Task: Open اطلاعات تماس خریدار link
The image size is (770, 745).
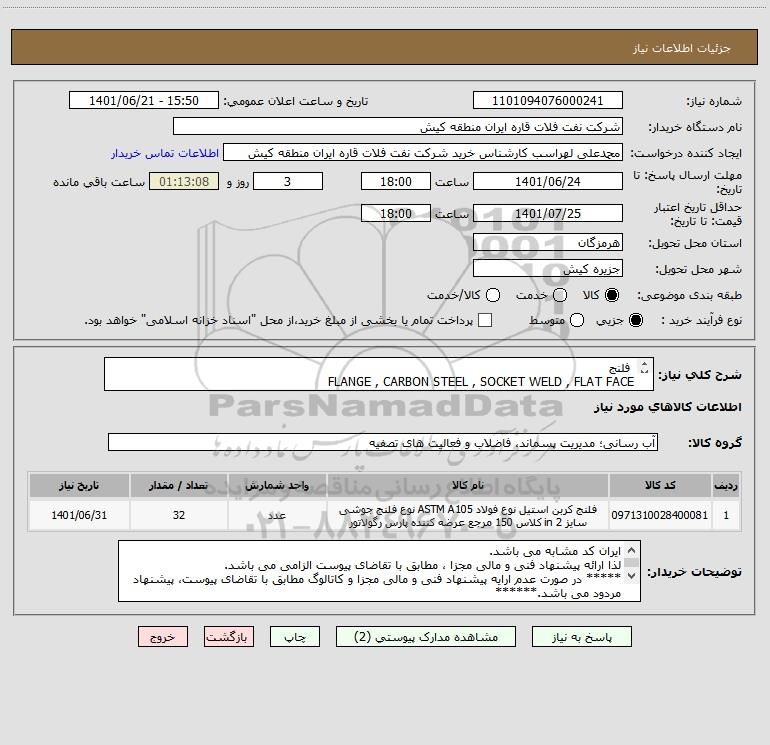Action: 165,153
